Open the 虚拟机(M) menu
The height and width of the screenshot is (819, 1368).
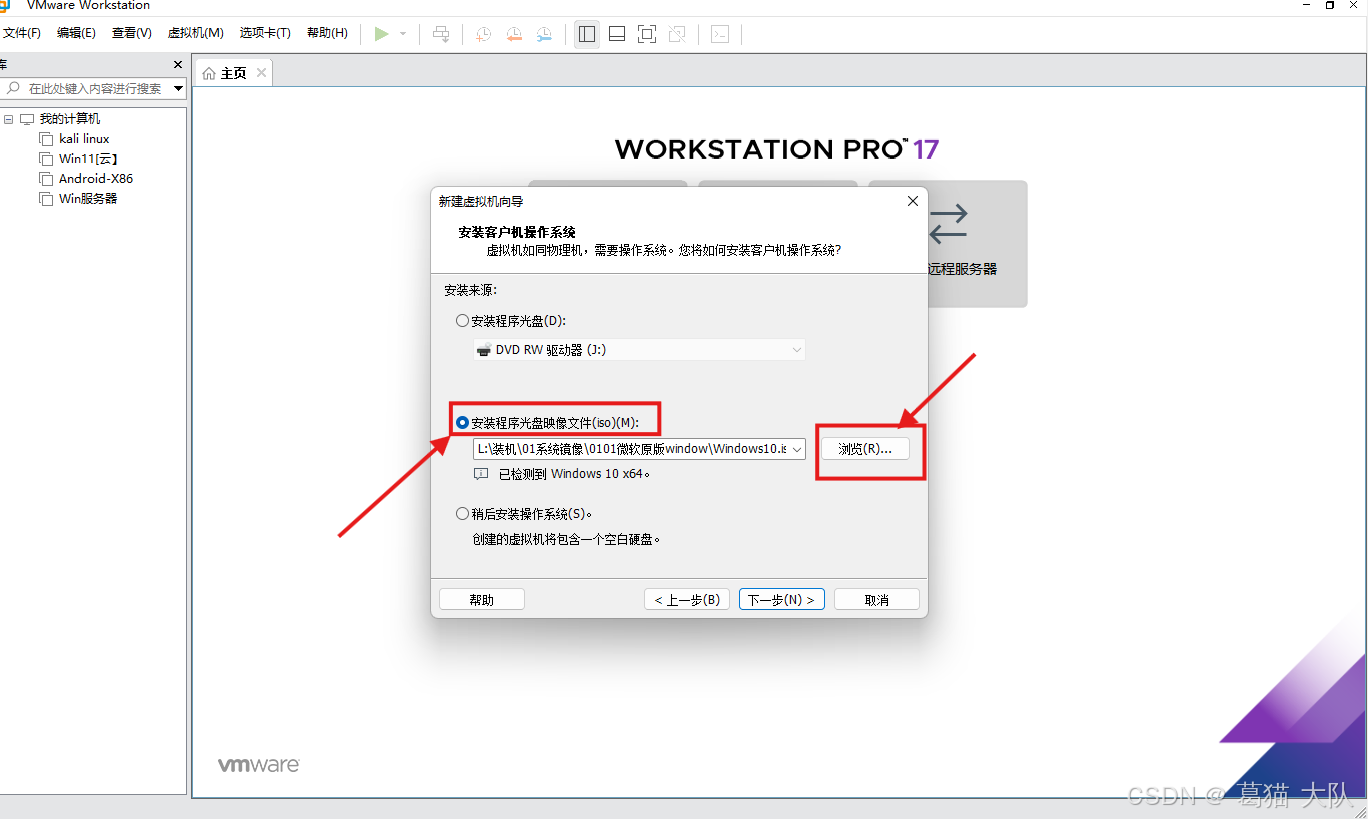coord(195,33)
